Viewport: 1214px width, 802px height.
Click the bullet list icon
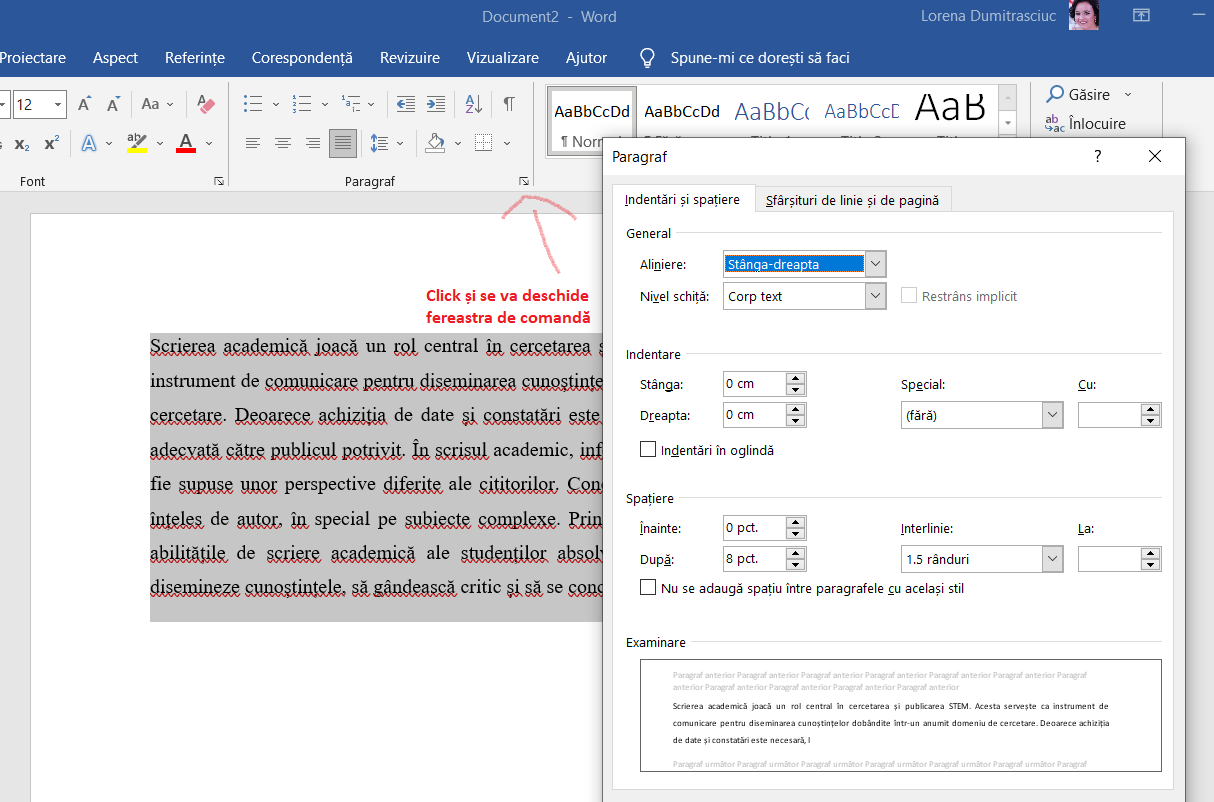point(253,104)
